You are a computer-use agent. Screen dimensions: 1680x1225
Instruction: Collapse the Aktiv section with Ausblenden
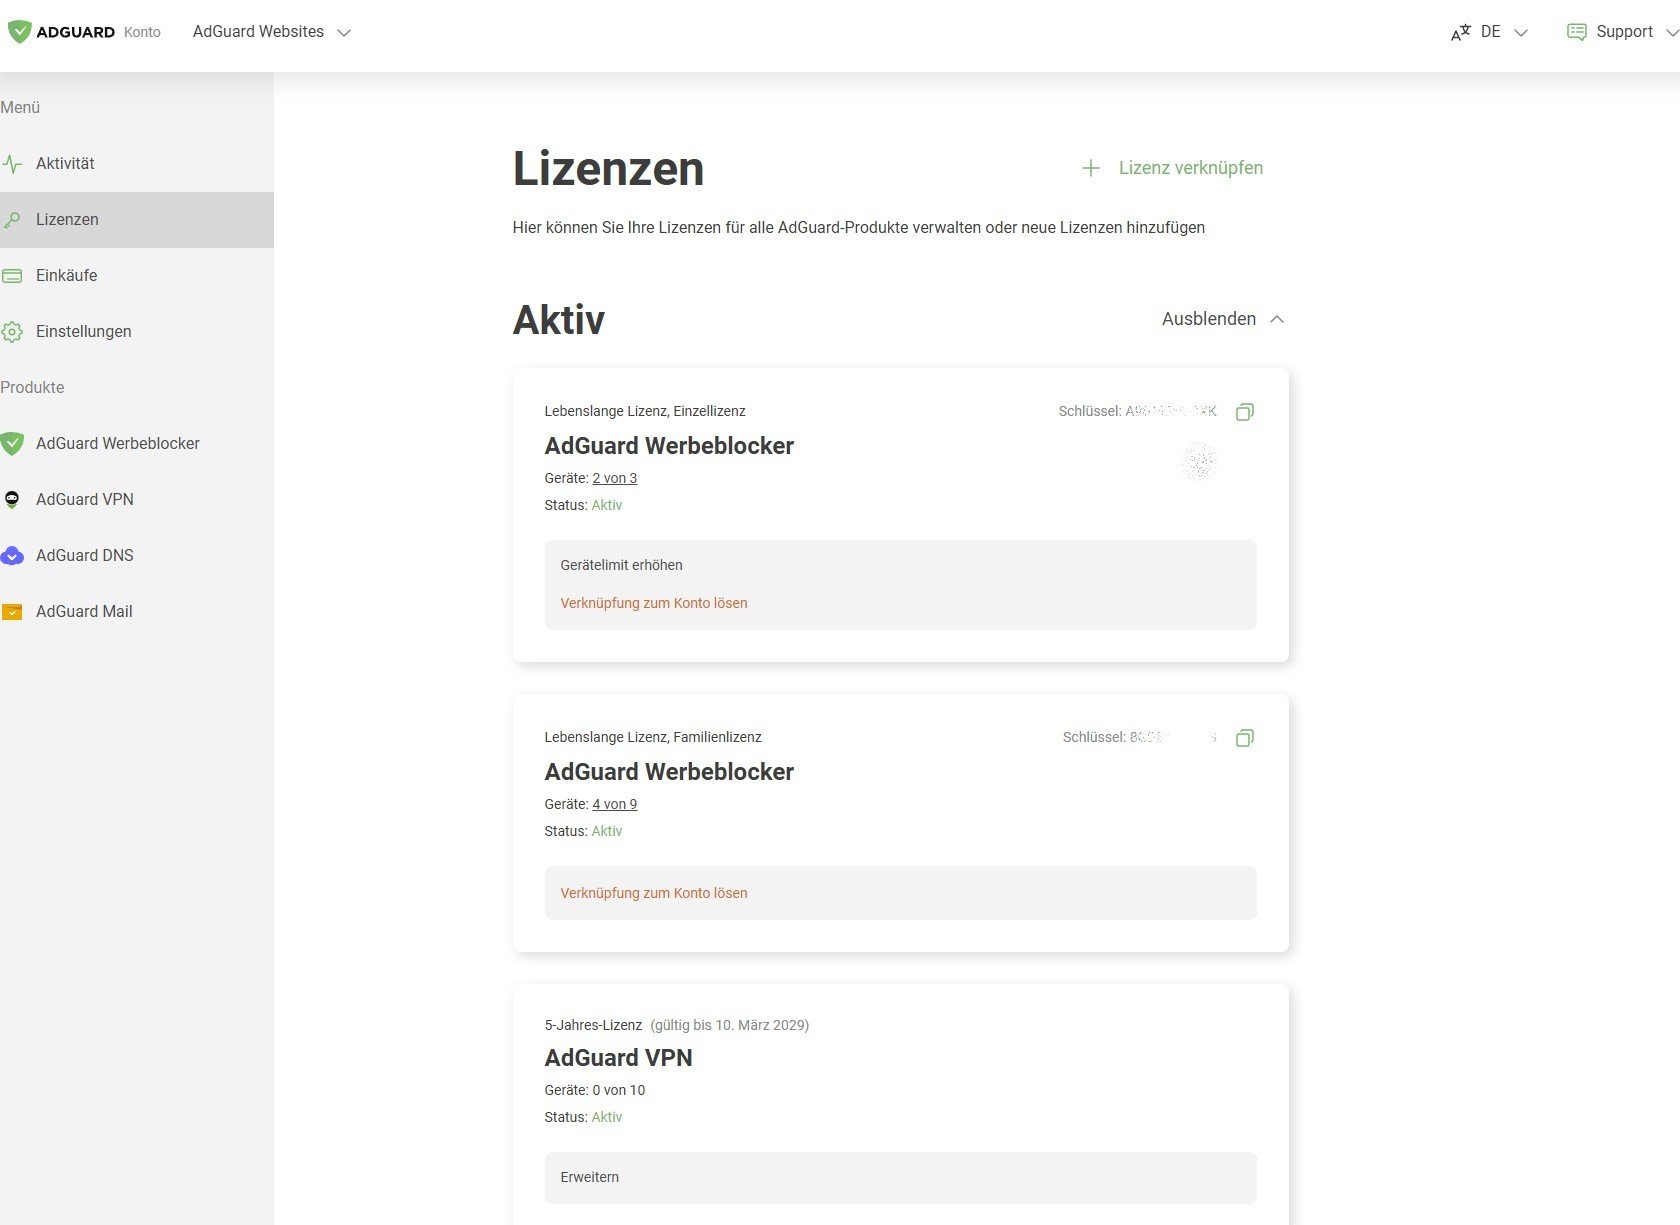coord(1222,319)
